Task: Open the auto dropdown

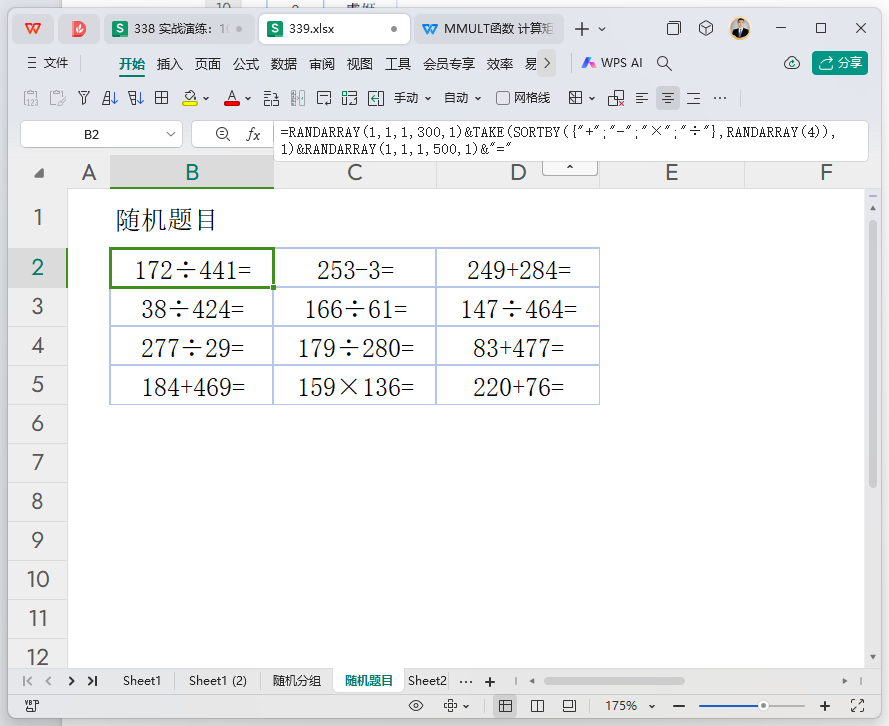Action: tap(462, 98)
